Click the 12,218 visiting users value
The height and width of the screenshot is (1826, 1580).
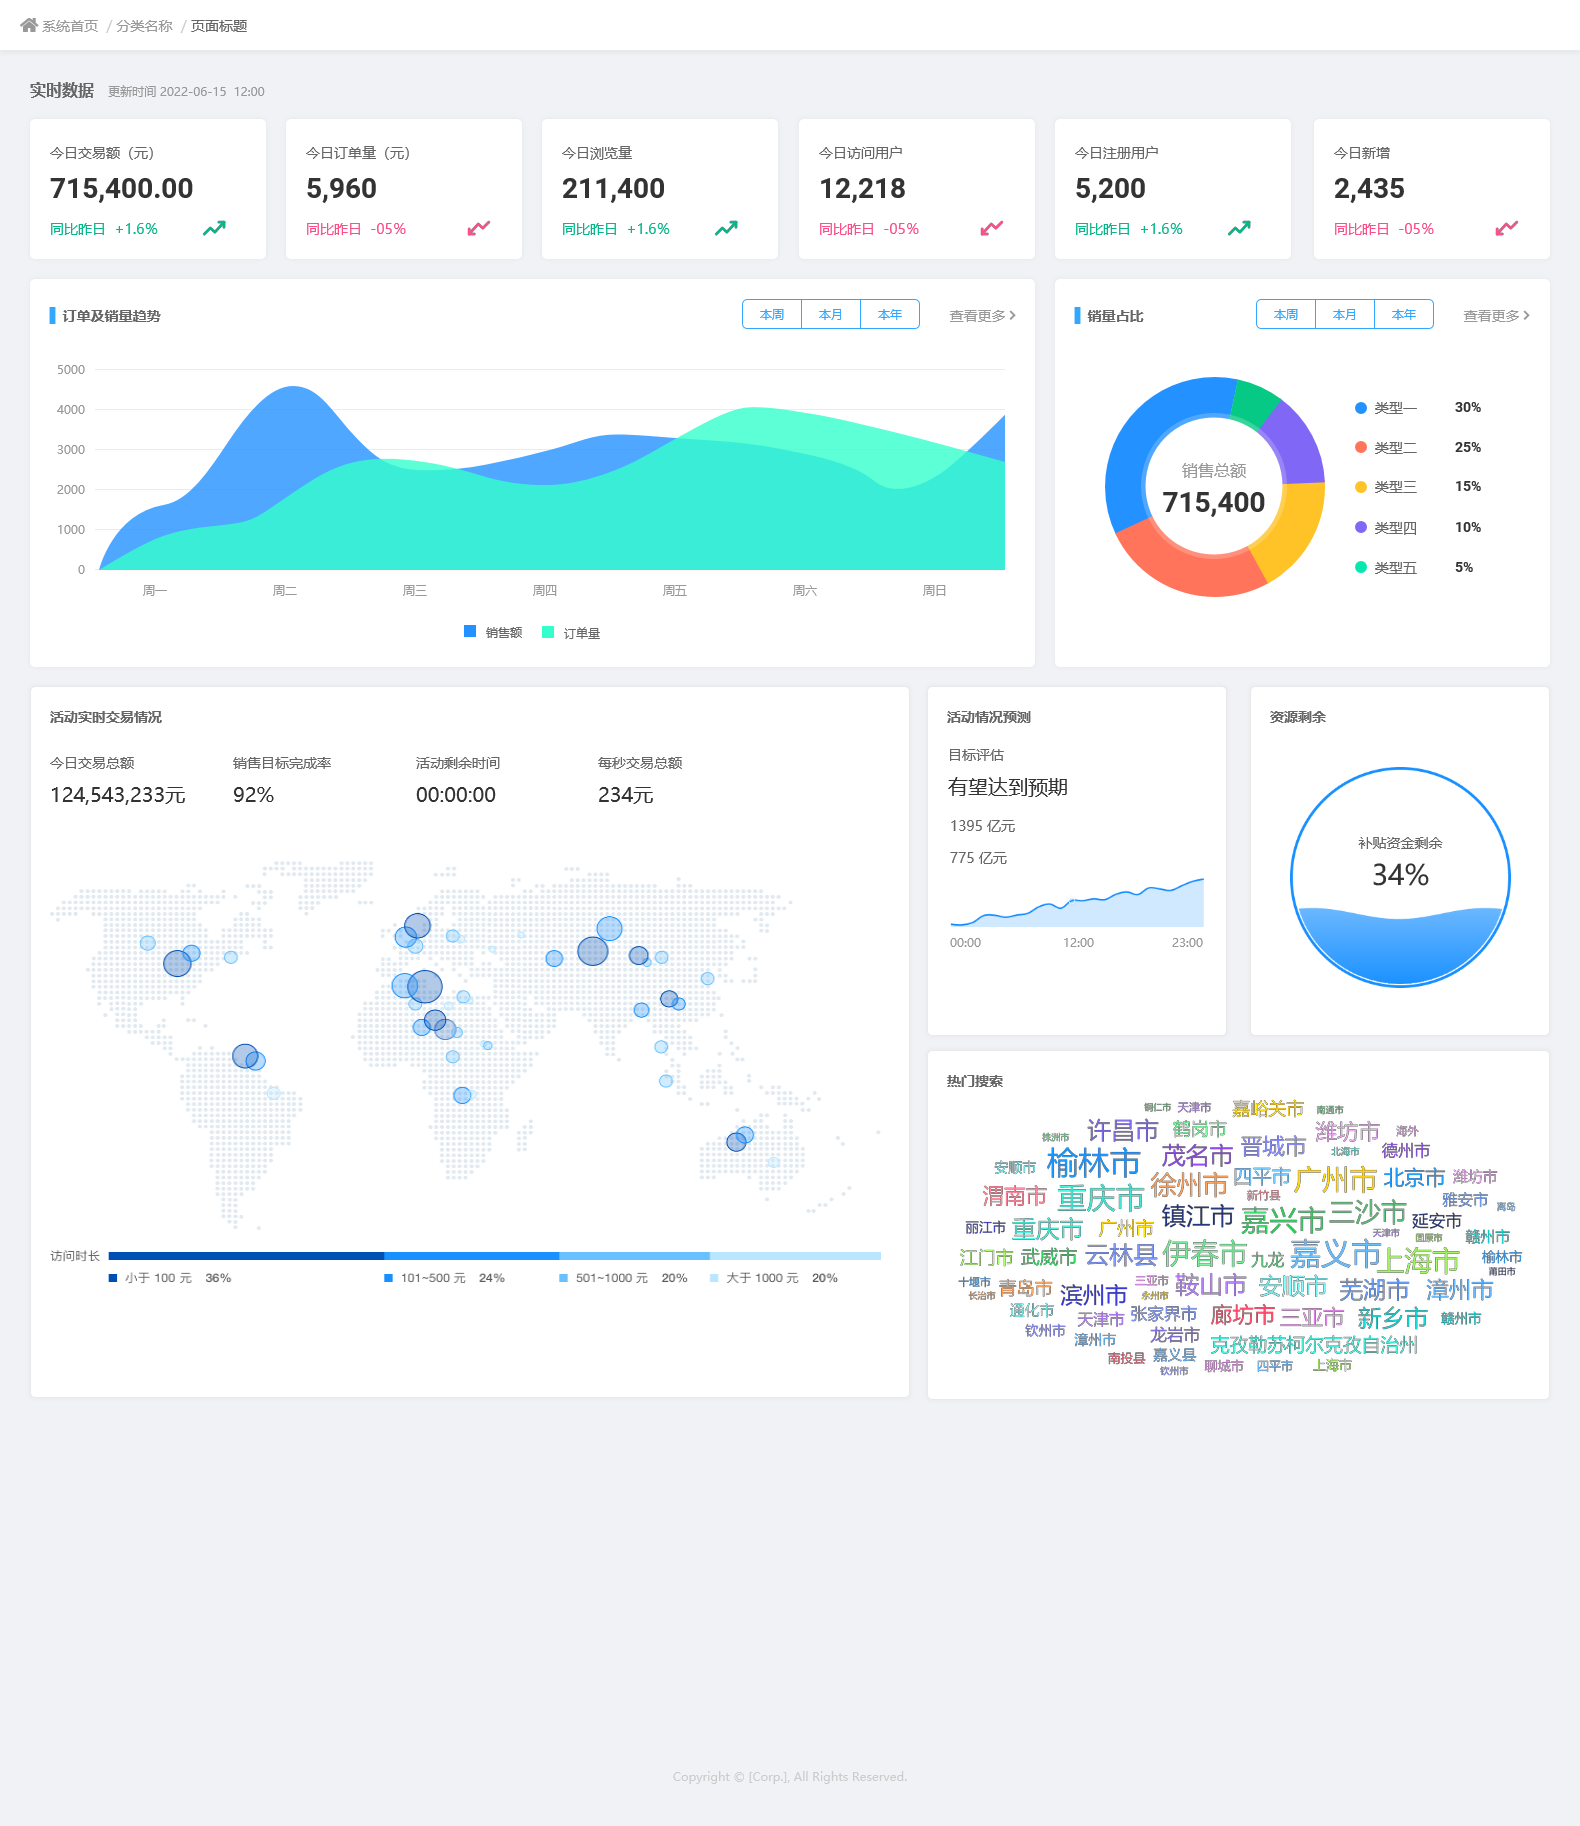tap(862, 188)
